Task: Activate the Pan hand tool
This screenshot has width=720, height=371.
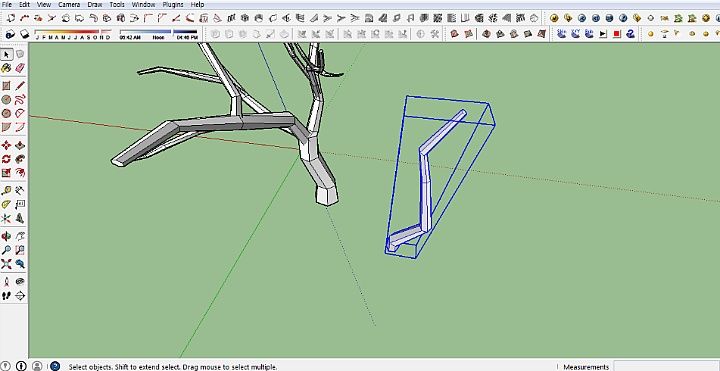Action: coord(20,236)
